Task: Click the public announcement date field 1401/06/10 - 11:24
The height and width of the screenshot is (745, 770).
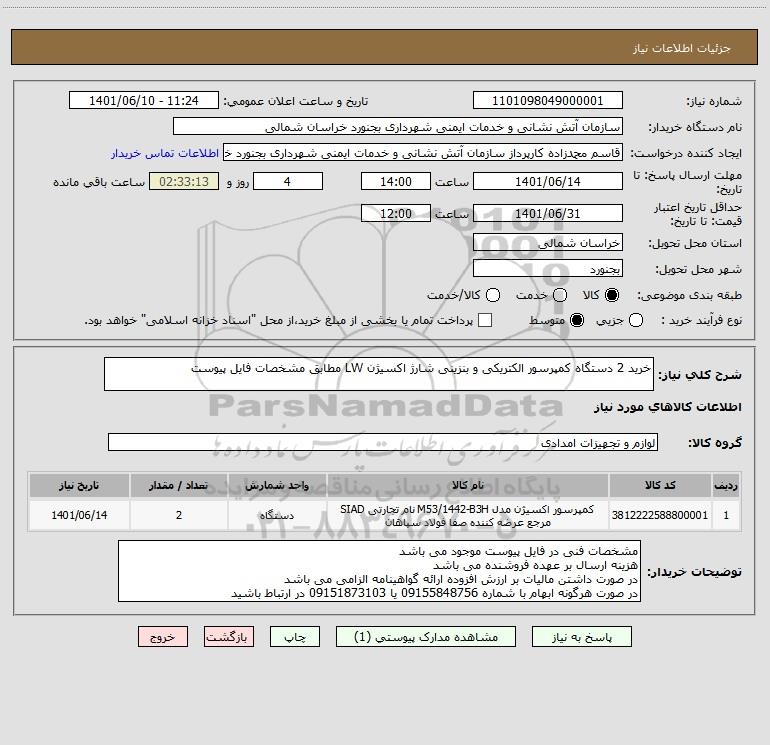Action: 144,100
